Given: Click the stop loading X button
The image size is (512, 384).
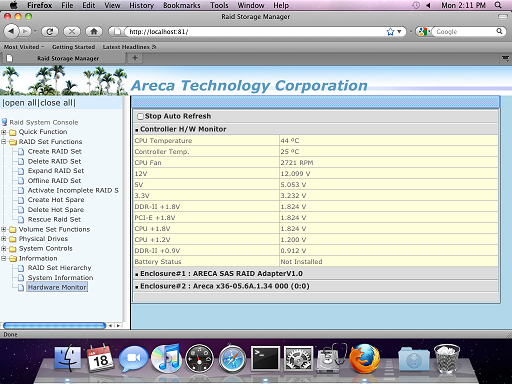Looking at the screenshot, I should click(x=72, y=31).
